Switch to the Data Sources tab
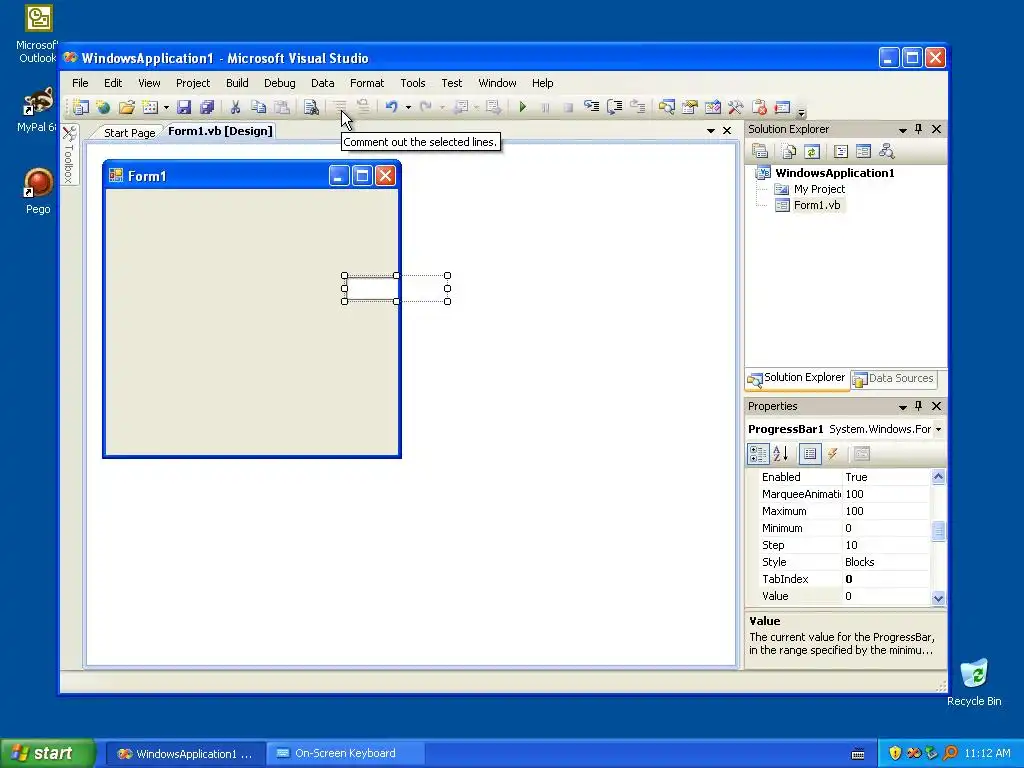 (x=894, y=379)
